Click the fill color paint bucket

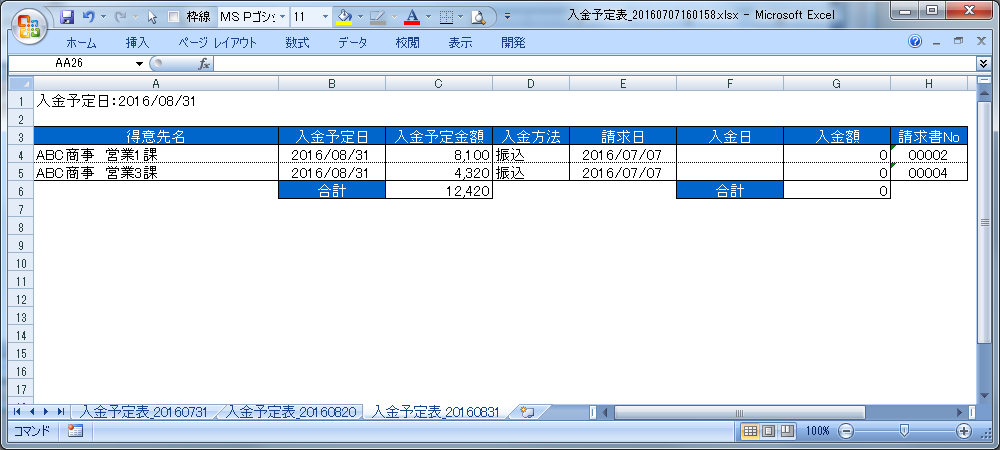(344, 17)
